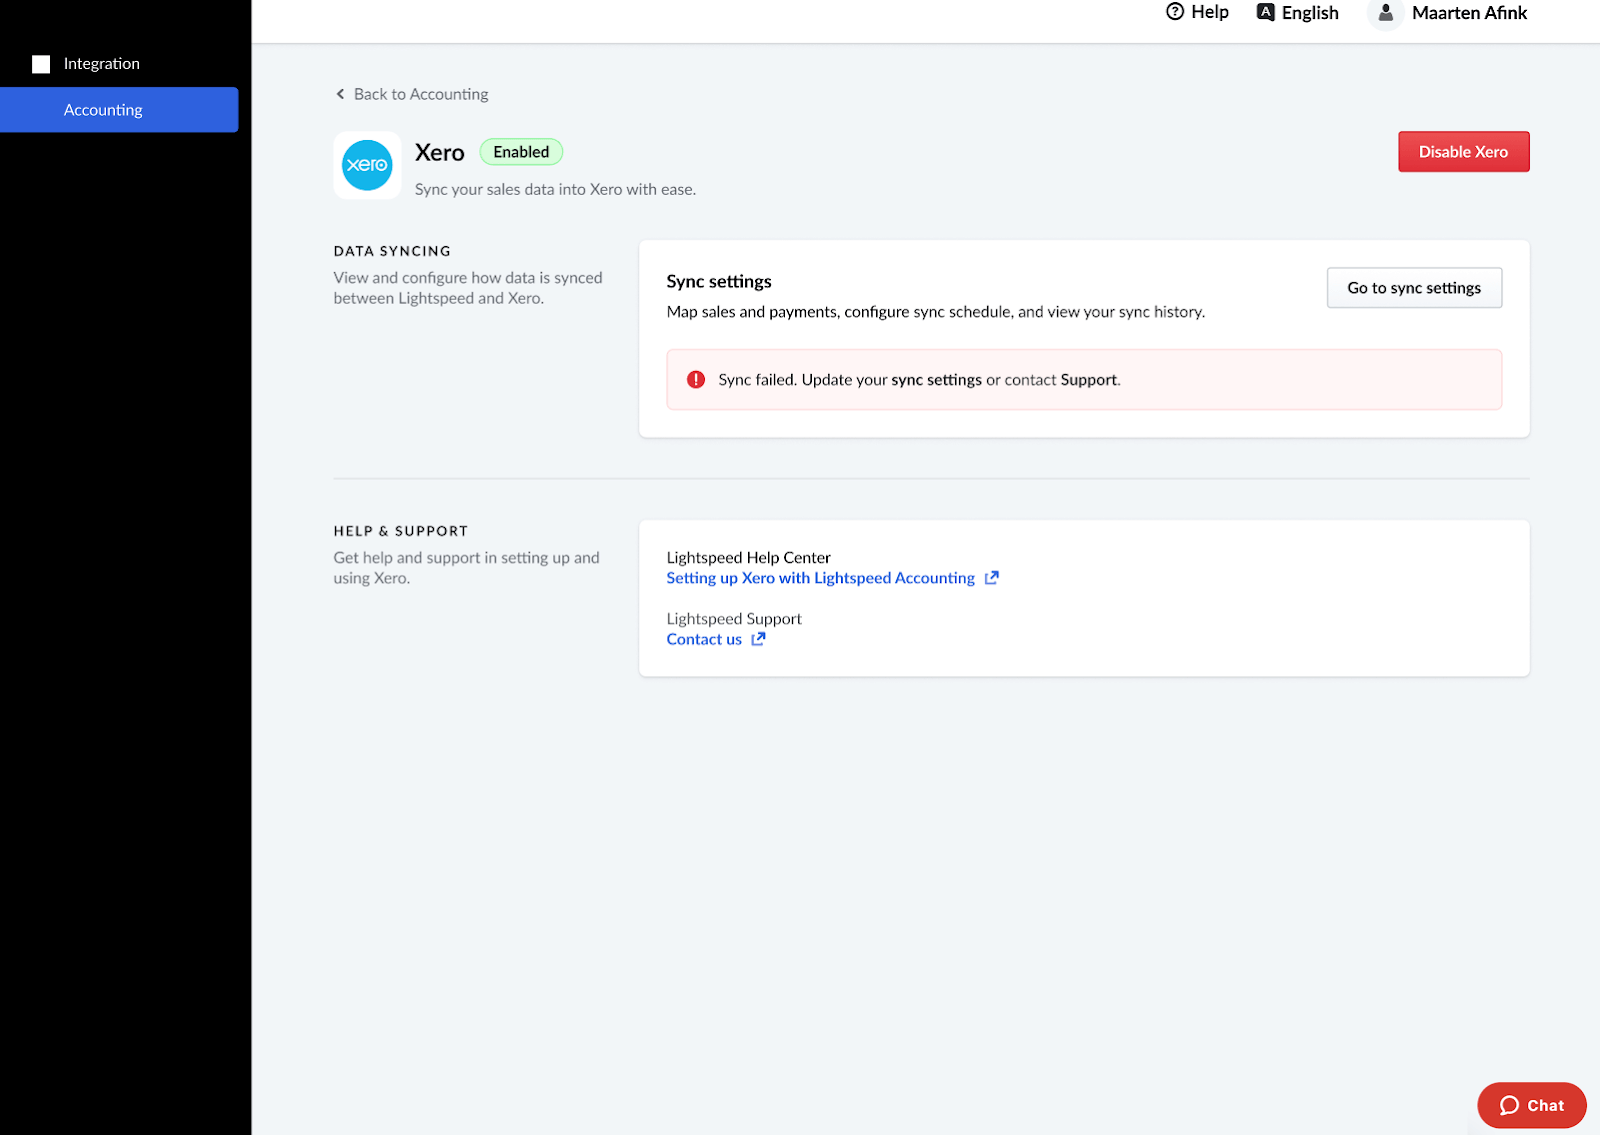This screenshot has width=1600, height=1135.
Task: Click the Integration square icon in the sidebar
Action: click(x=41, y=63)
